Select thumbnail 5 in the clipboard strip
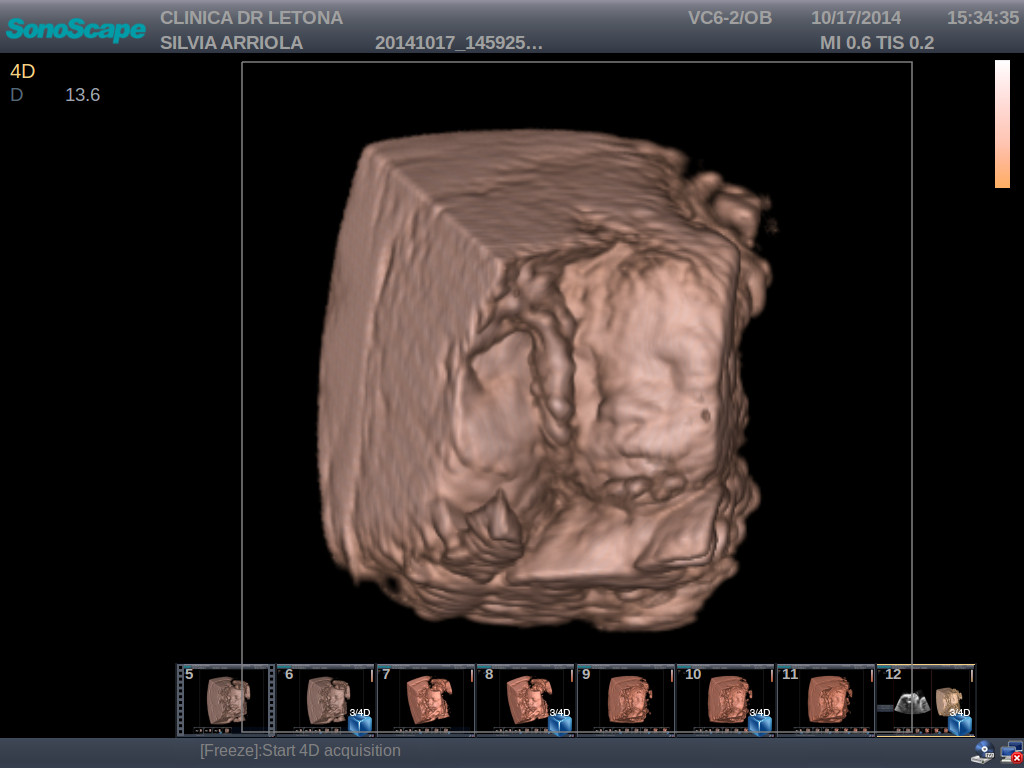Image resolution: width=1024 pixels, height=768 pixels. coord(225,698)
